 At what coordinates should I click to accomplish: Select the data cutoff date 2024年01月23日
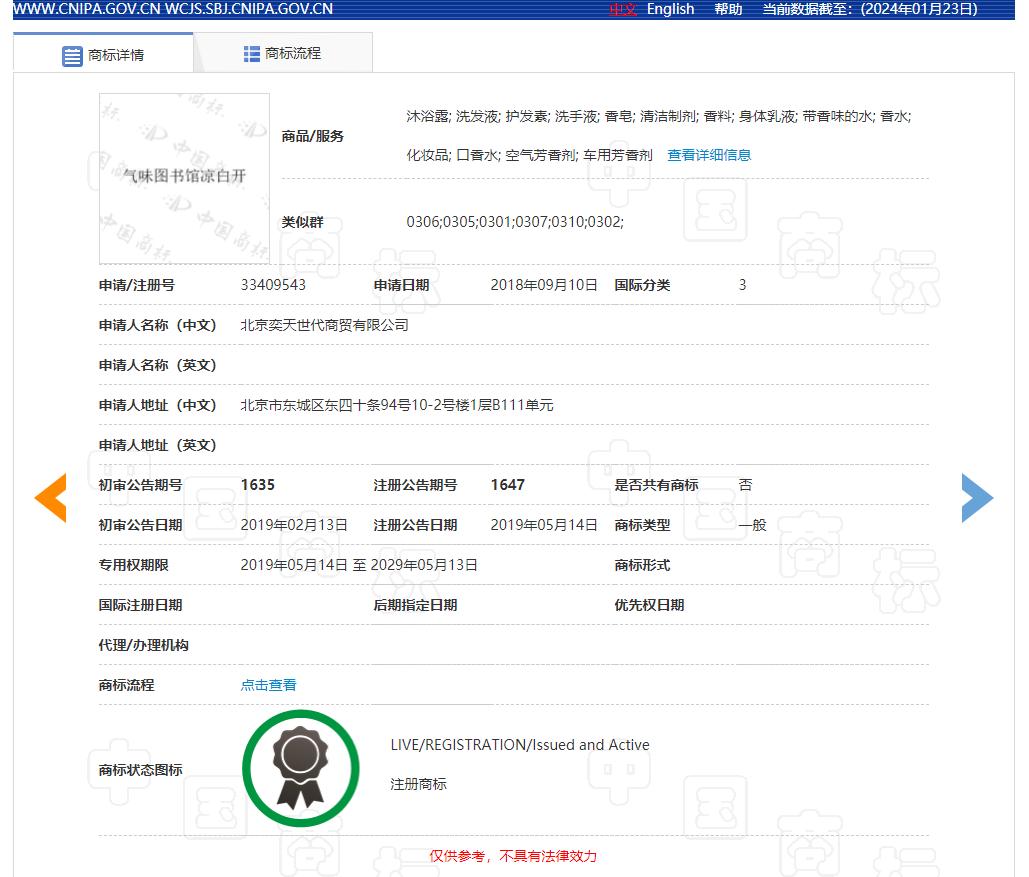[919, 9]
